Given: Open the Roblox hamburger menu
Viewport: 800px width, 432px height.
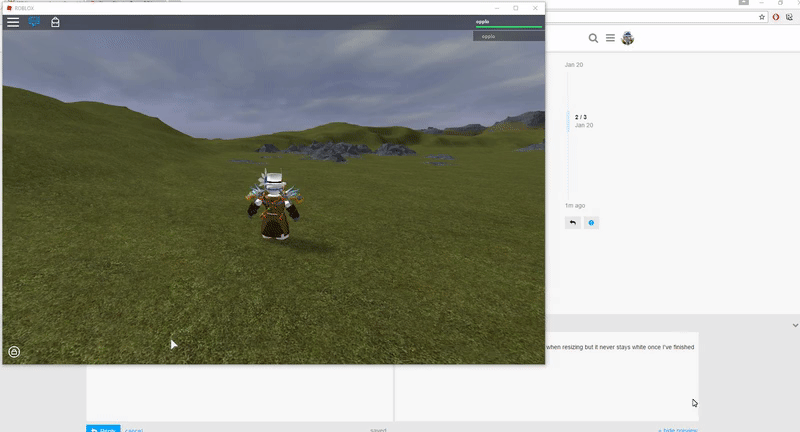Looking at the screenshot, I should [x=13, y=22].
